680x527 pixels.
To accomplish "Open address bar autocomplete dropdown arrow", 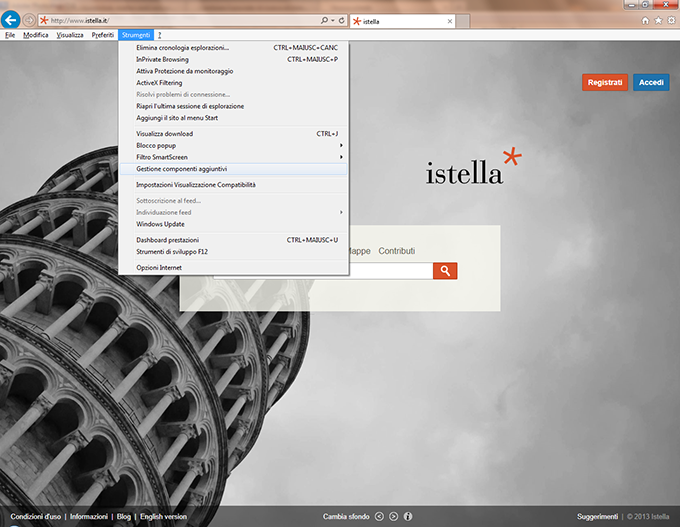I will tap(333, 20).
